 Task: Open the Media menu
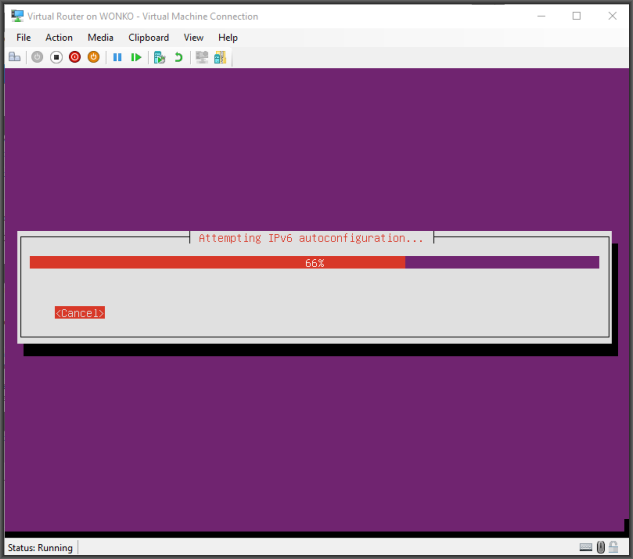pos(100,38)
